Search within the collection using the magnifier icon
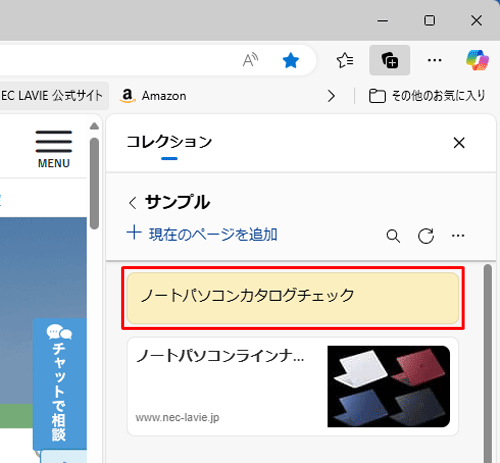500x463 pixels. [x=393, y=236]
